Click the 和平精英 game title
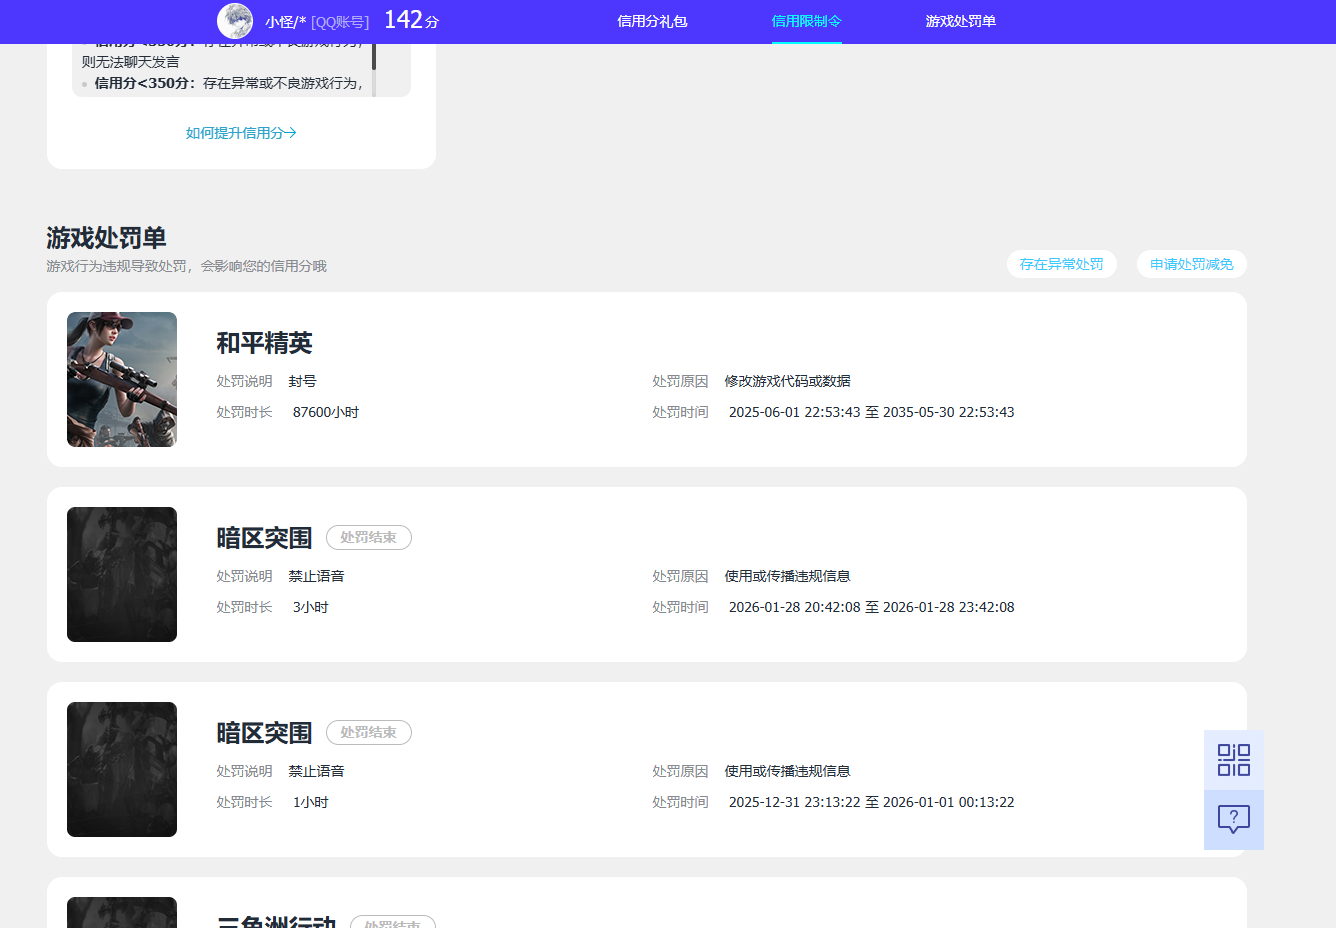Screen dimensions: 1336x928 (264, 343)
